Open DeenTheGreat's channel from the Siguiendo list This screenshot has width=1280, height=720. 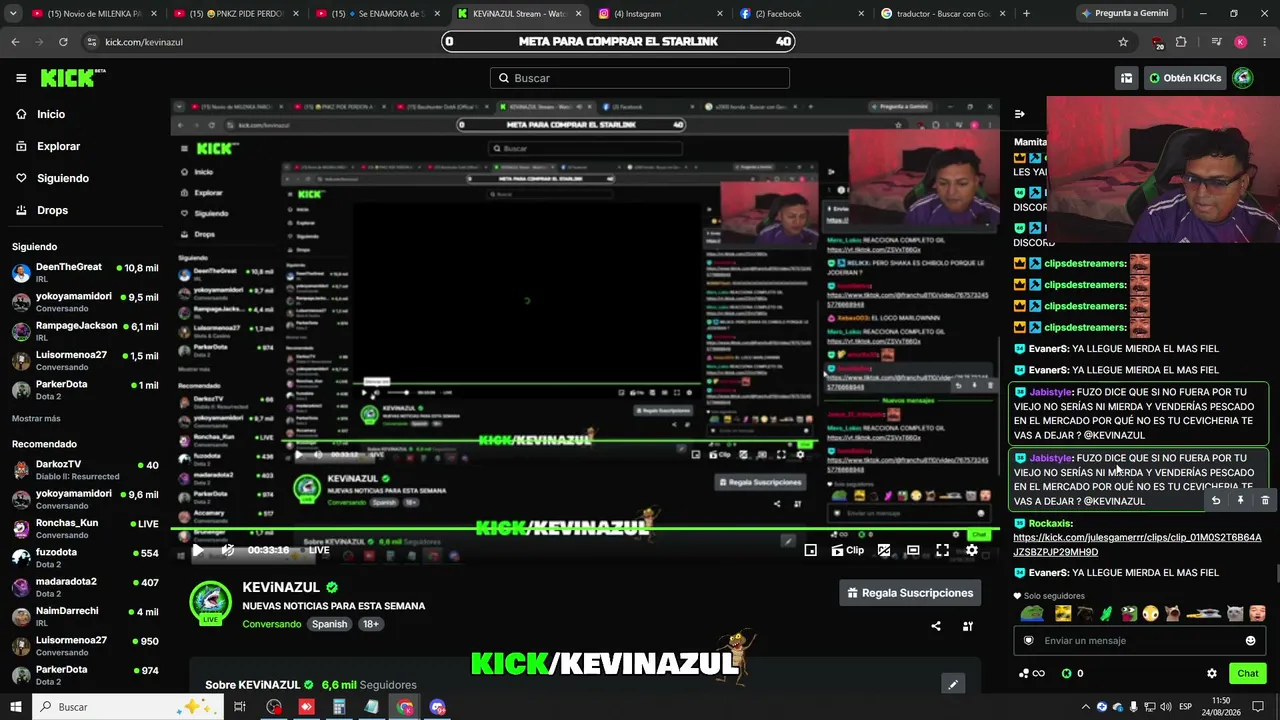tap(85, 273)
